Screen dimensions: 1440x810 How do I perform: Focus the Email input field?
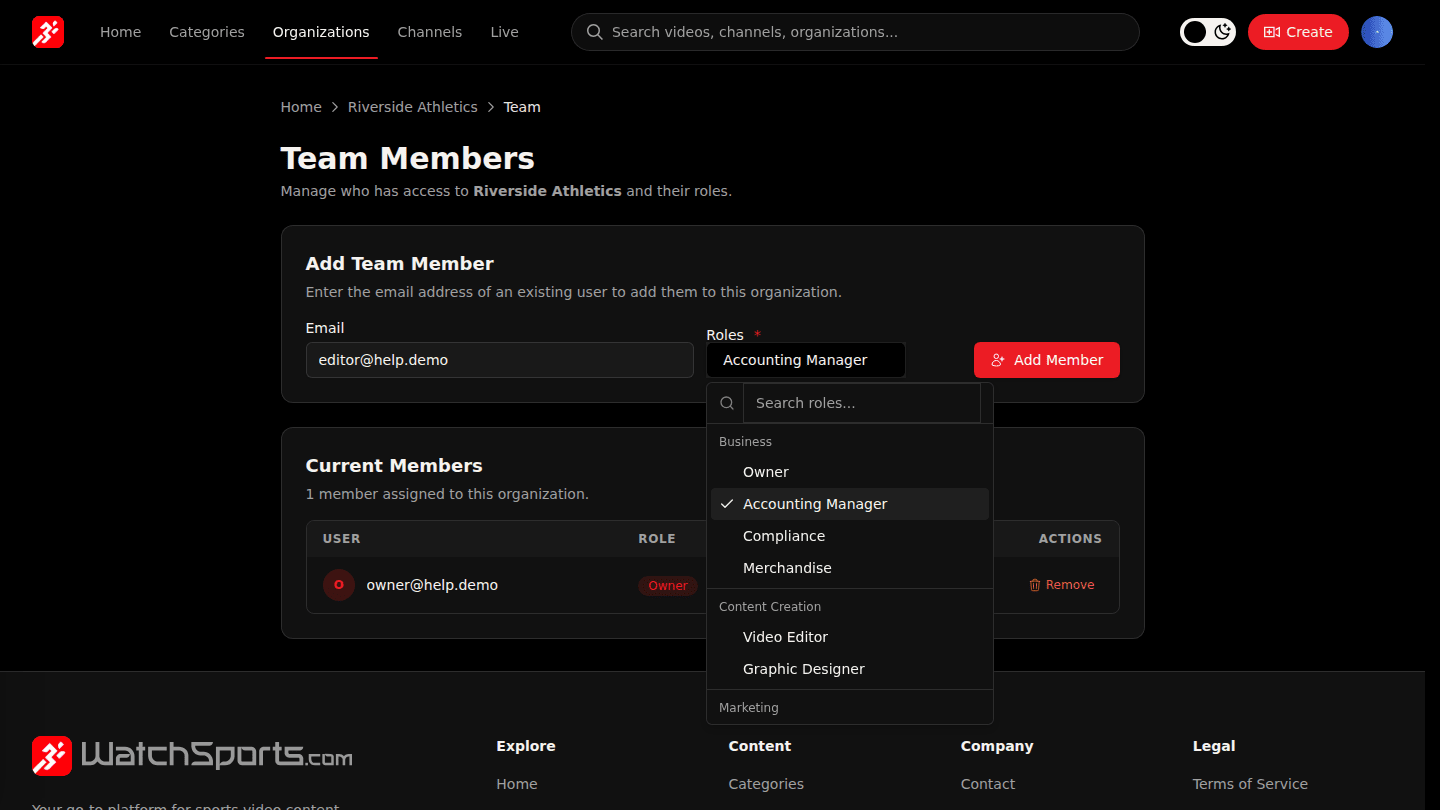pyautogui.click(x=500, y=360)
